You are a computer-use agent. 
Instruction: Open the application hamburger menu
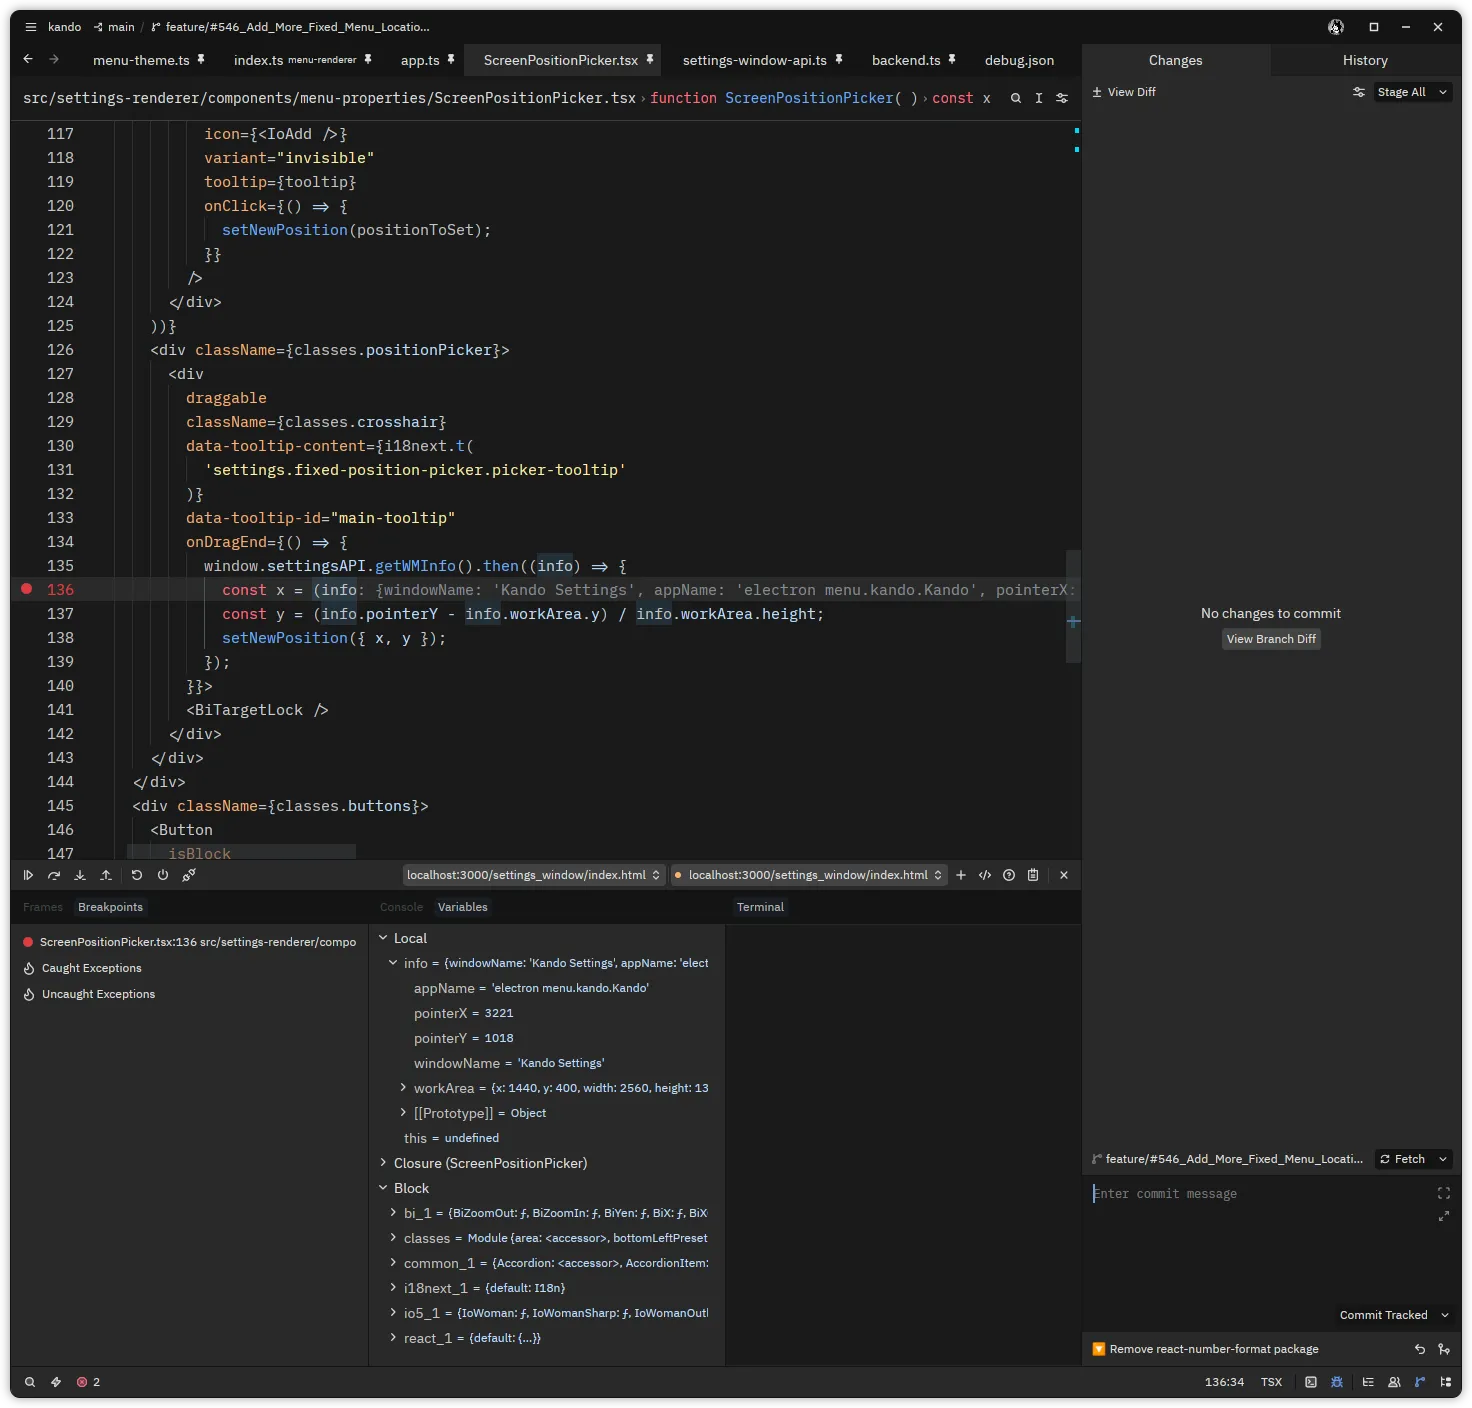(x=31, y=27)
